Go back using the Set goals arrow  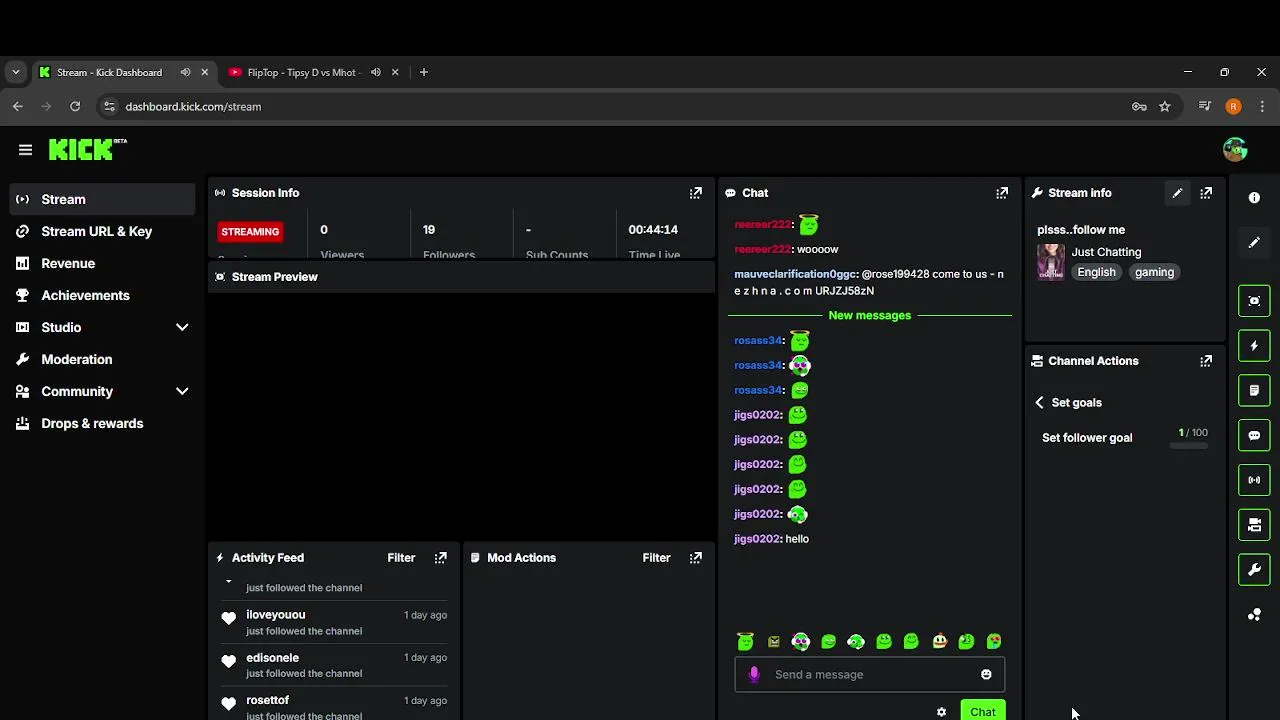1039,402
